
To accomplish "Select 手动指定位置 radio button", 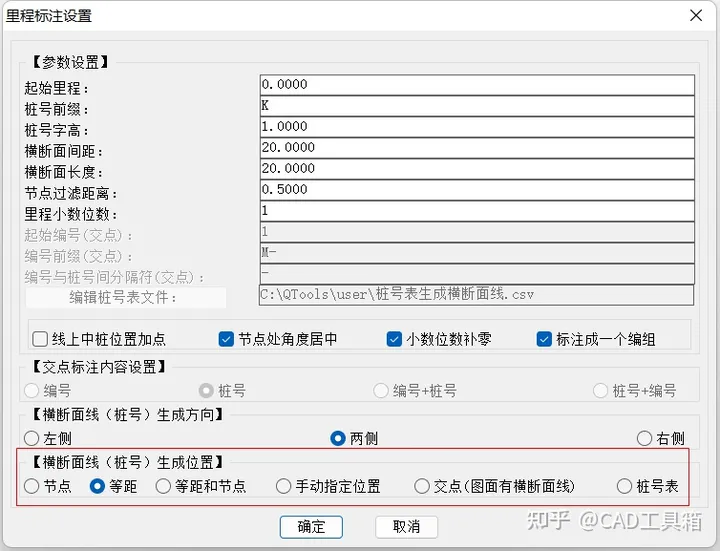I will tap(283, 486).
